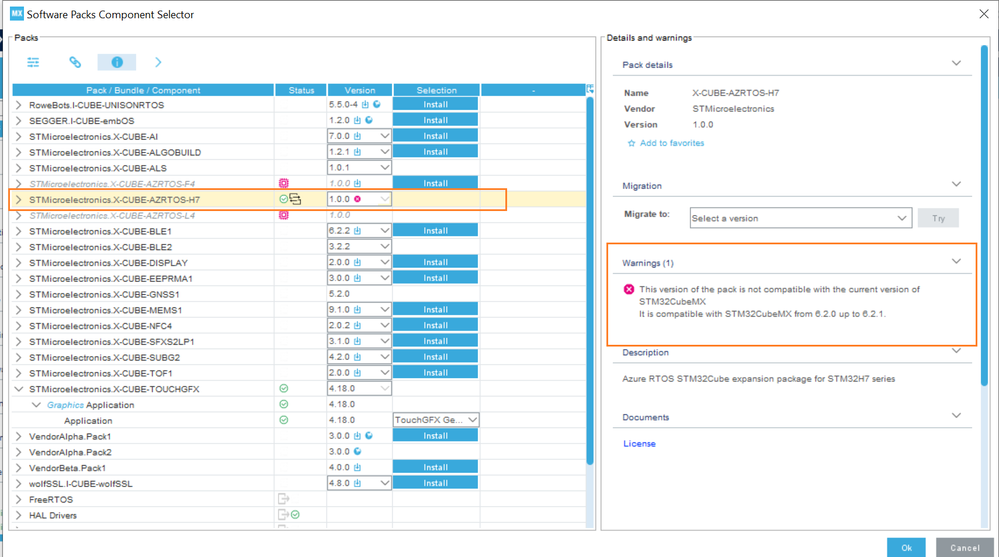Click status icon of X-CUBE-AZRTOS-L4 row
Viewport: 999px width, 557px height.
[x=284, y=215]
